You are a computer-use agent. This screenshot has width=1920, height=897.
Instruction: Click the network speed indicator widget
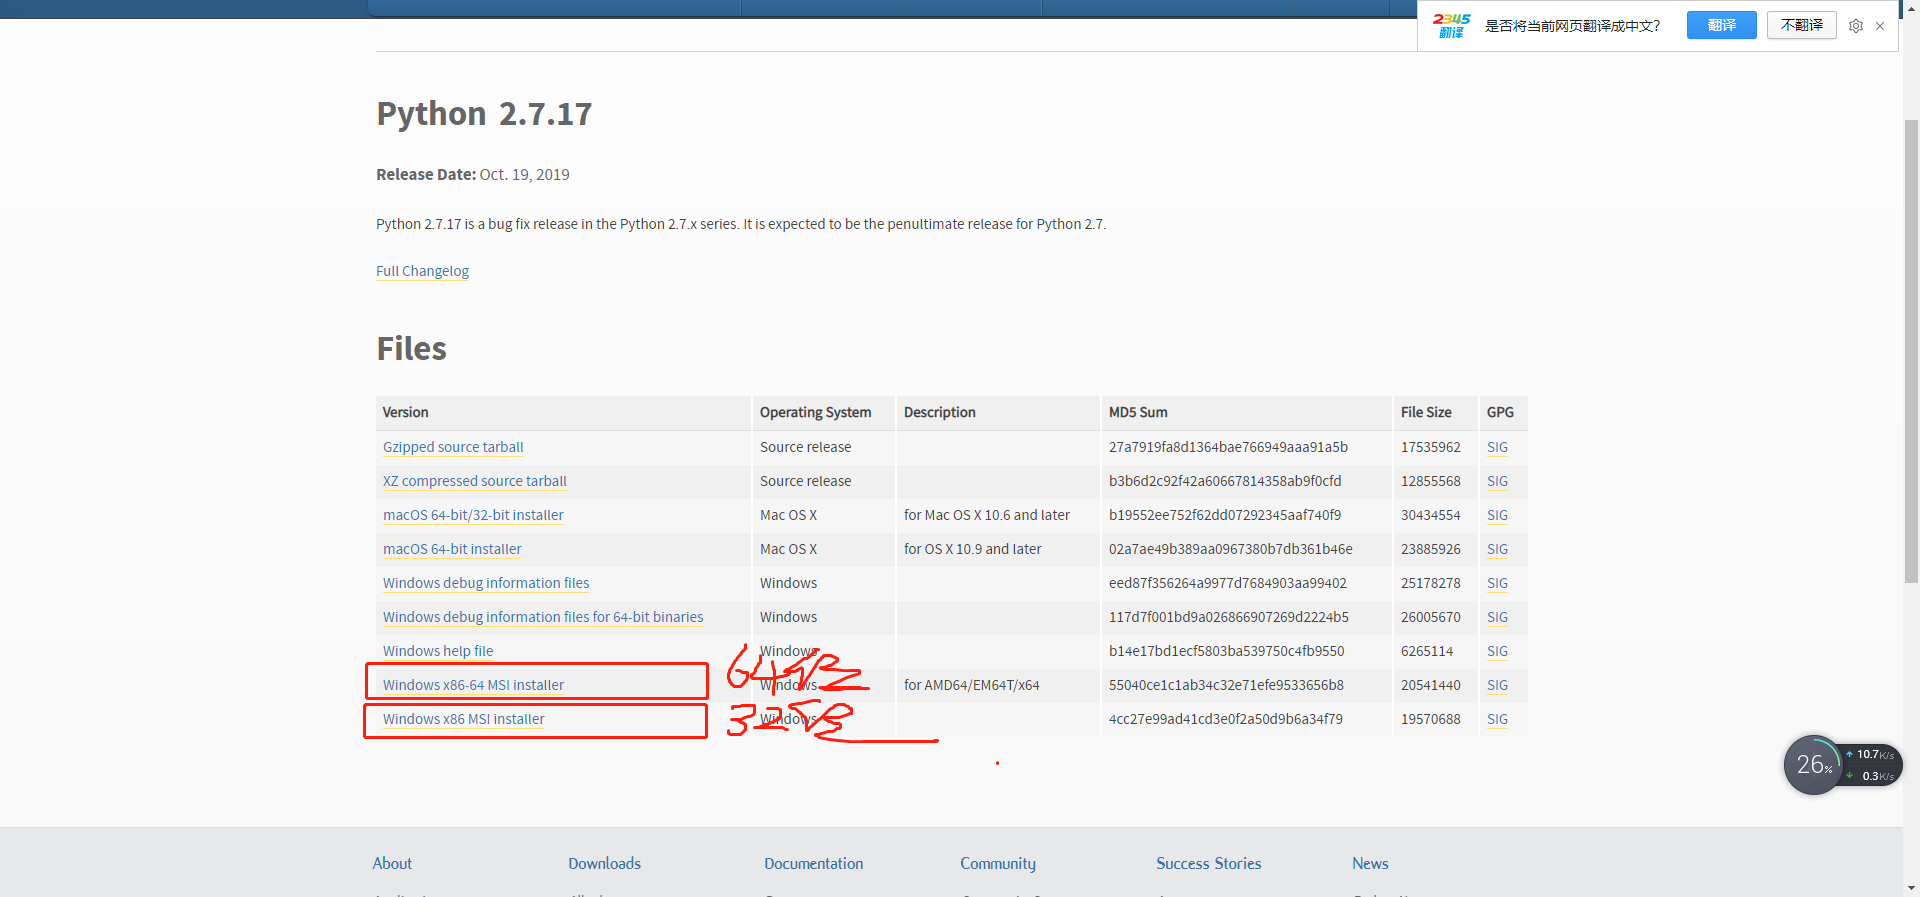1871,765
